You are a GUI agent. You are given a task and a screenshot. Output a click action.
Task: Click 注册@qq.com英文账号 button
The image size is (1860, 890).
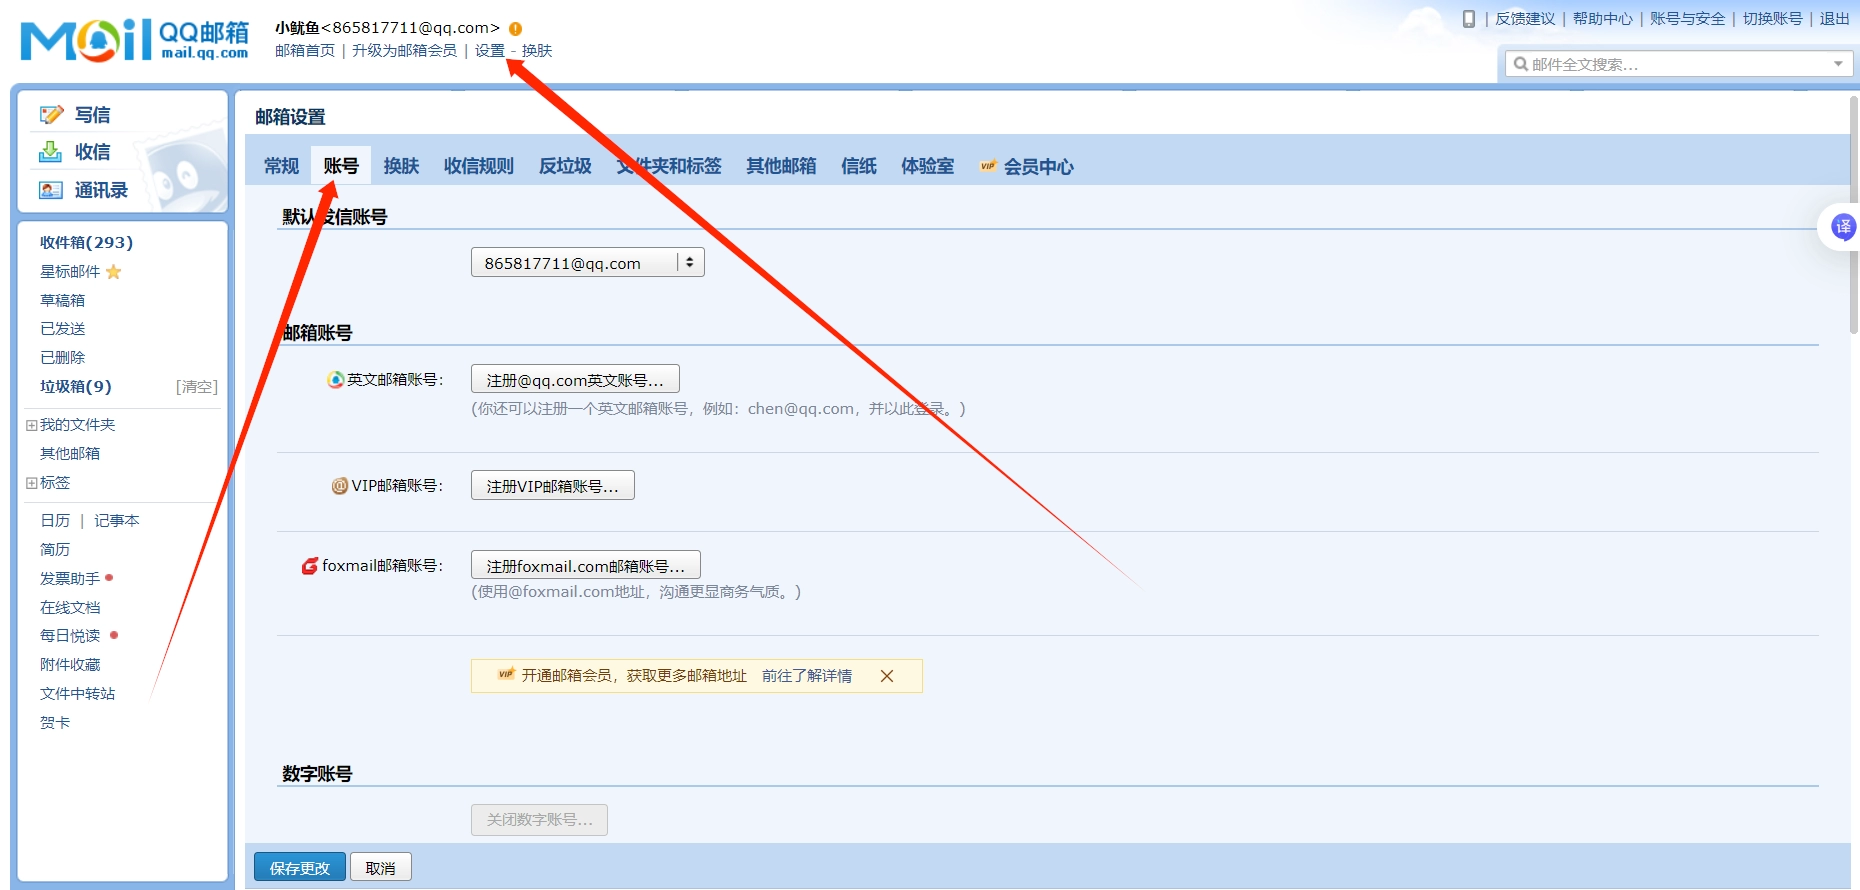[575, 380]
